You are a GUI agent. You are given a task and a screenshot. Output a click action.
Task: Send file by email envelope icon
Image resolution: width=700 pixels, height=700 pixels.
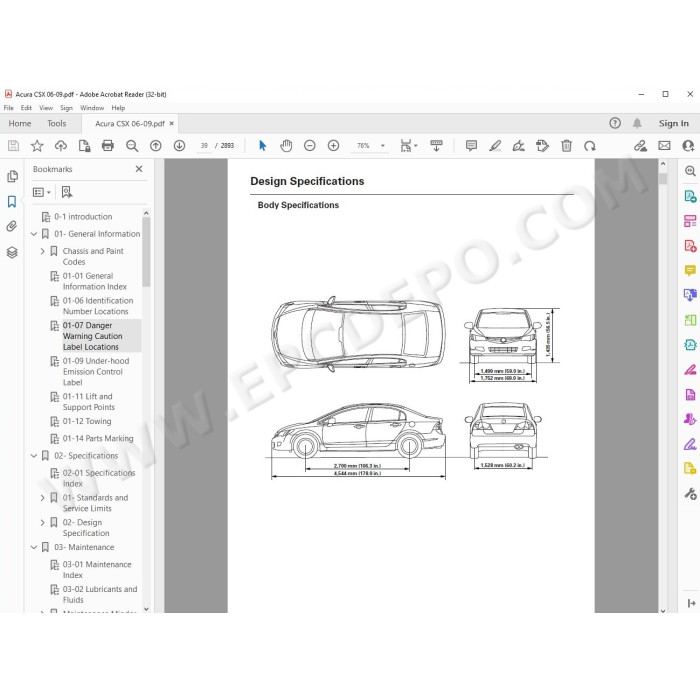point(664,146)
